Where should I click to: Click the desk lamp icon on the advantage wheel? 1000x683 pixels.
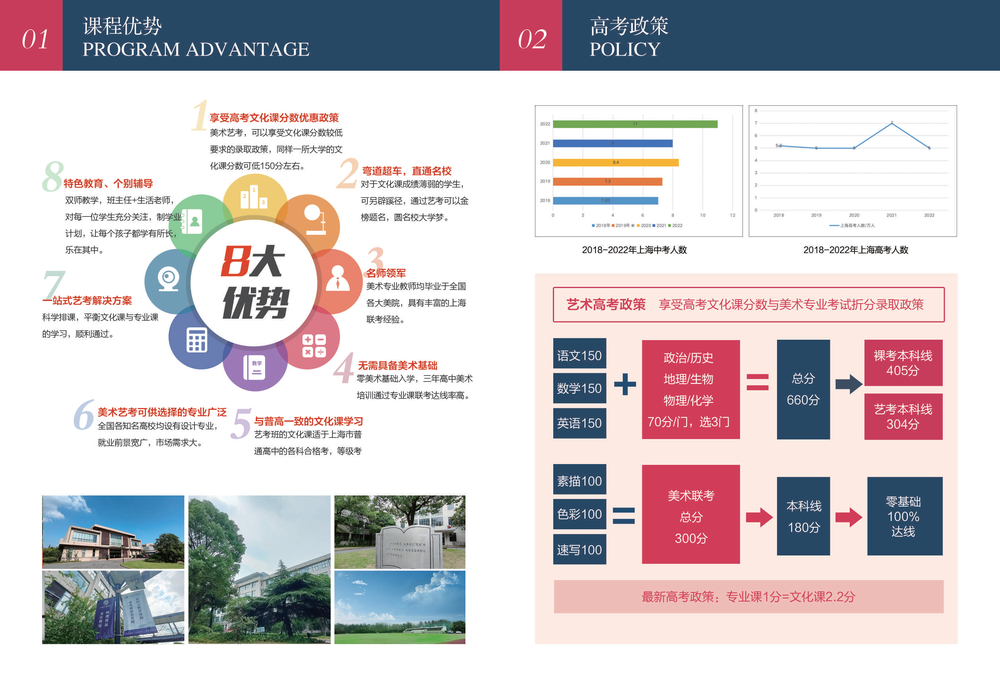click(315, 219)
